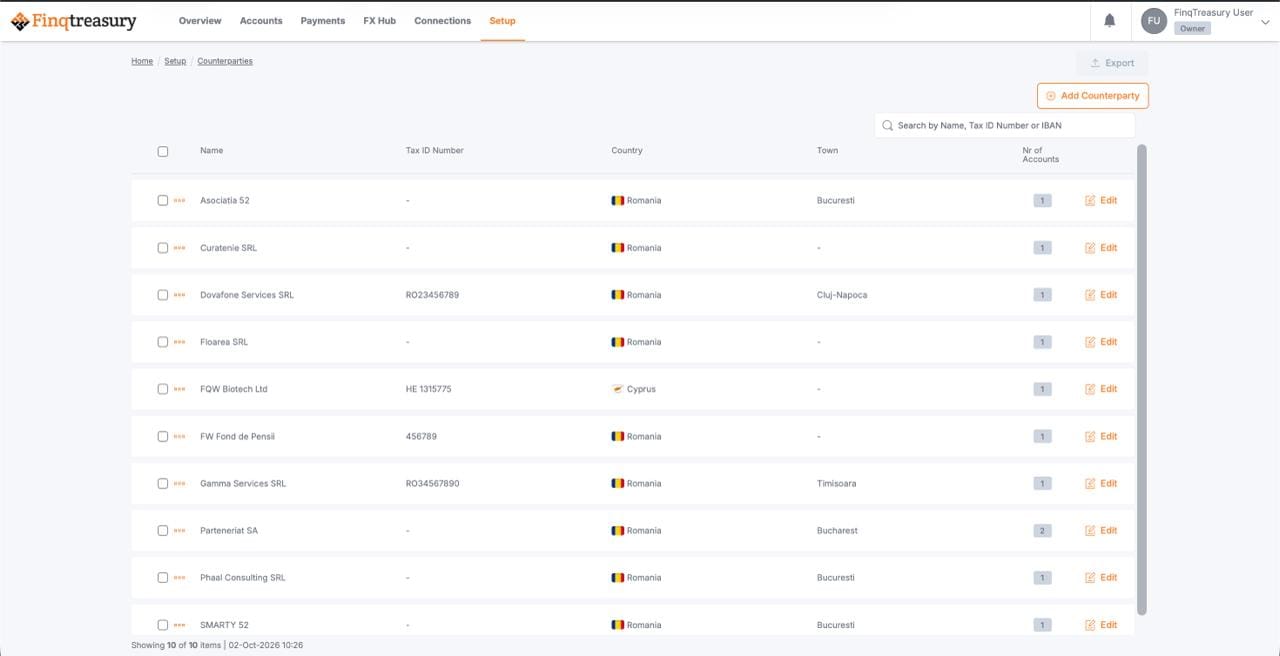The image size is (1280, 656).
Task: Open the three-dot menu for Gamma Services SRL
Action: coord(180,483)
